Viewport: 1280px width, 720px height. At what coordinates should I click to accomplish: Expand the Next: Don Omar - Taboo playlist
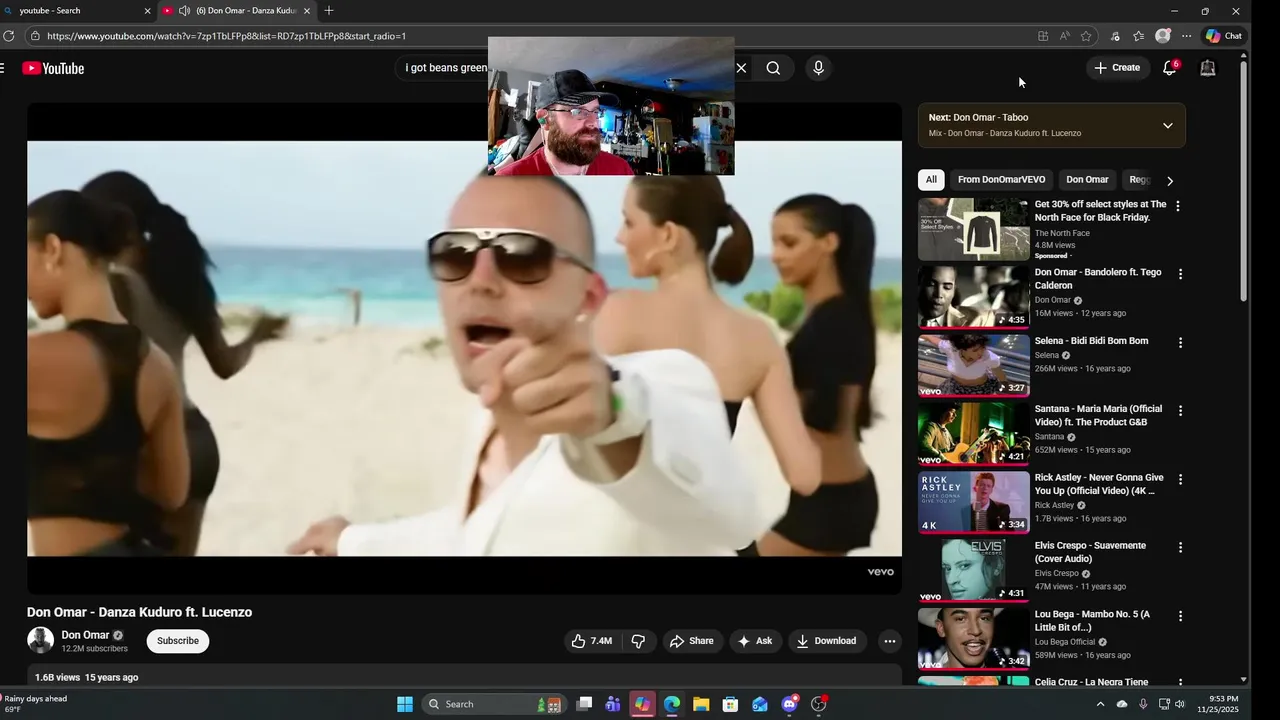click(1167, 125)
